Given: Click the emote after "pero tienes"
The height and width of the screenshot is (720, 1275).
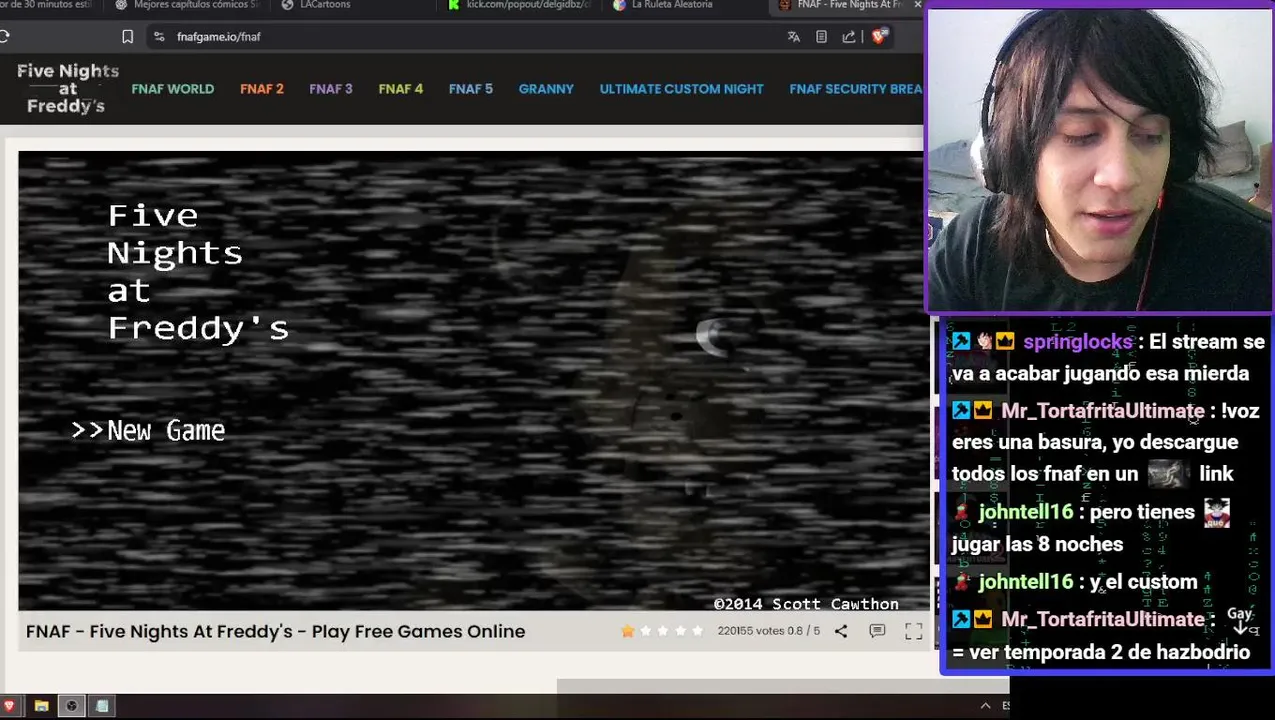Looking at the screenshot, I should 1216,512.
